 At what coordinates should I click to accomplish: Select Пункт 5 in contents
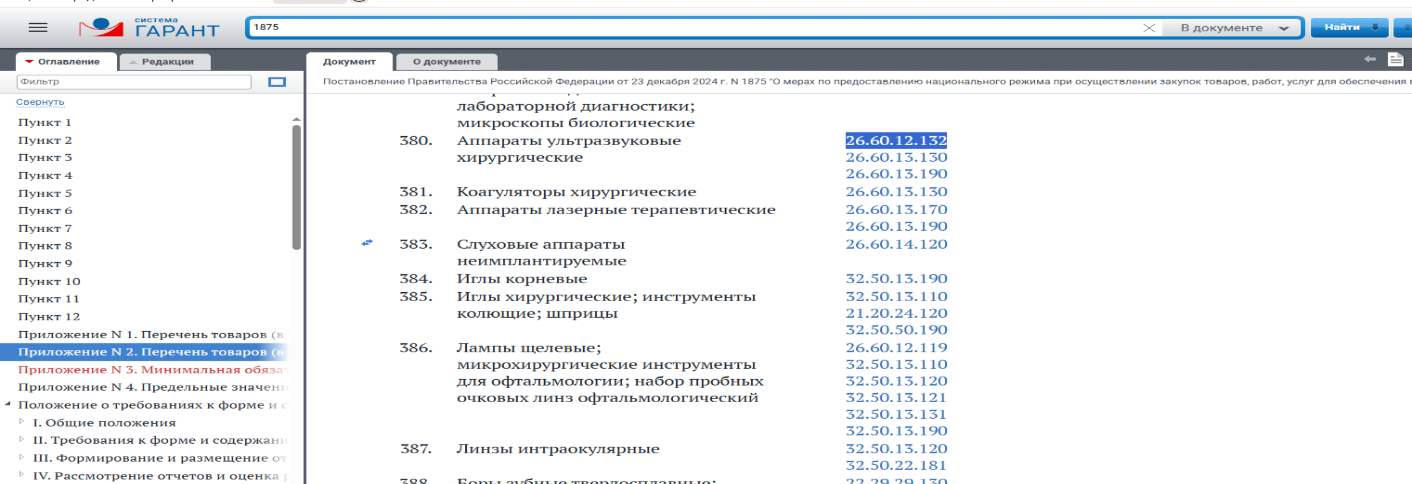click(45, 193)
